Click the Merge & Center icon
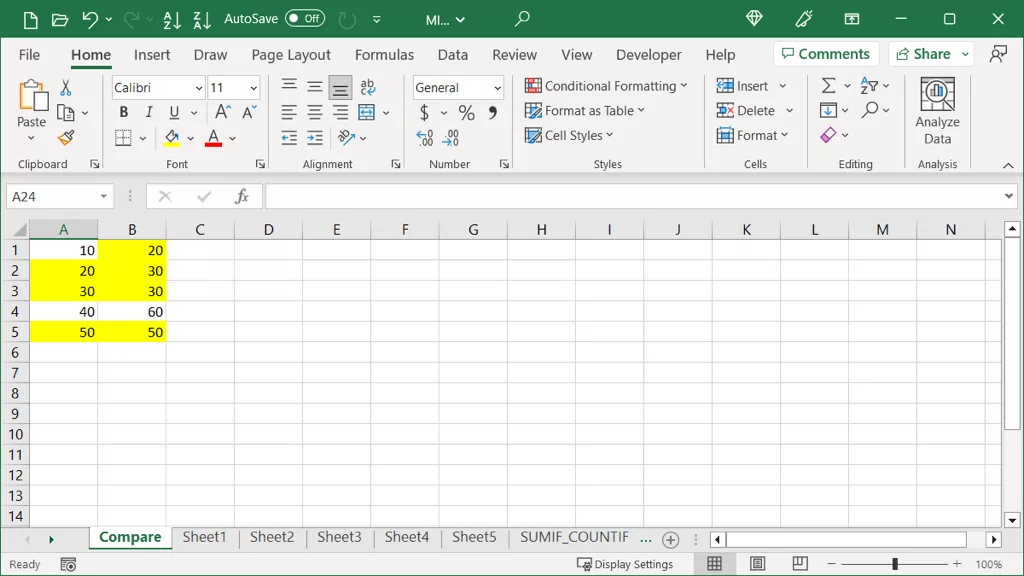Viewport: 1024px width, 576px height. (367, 112)
